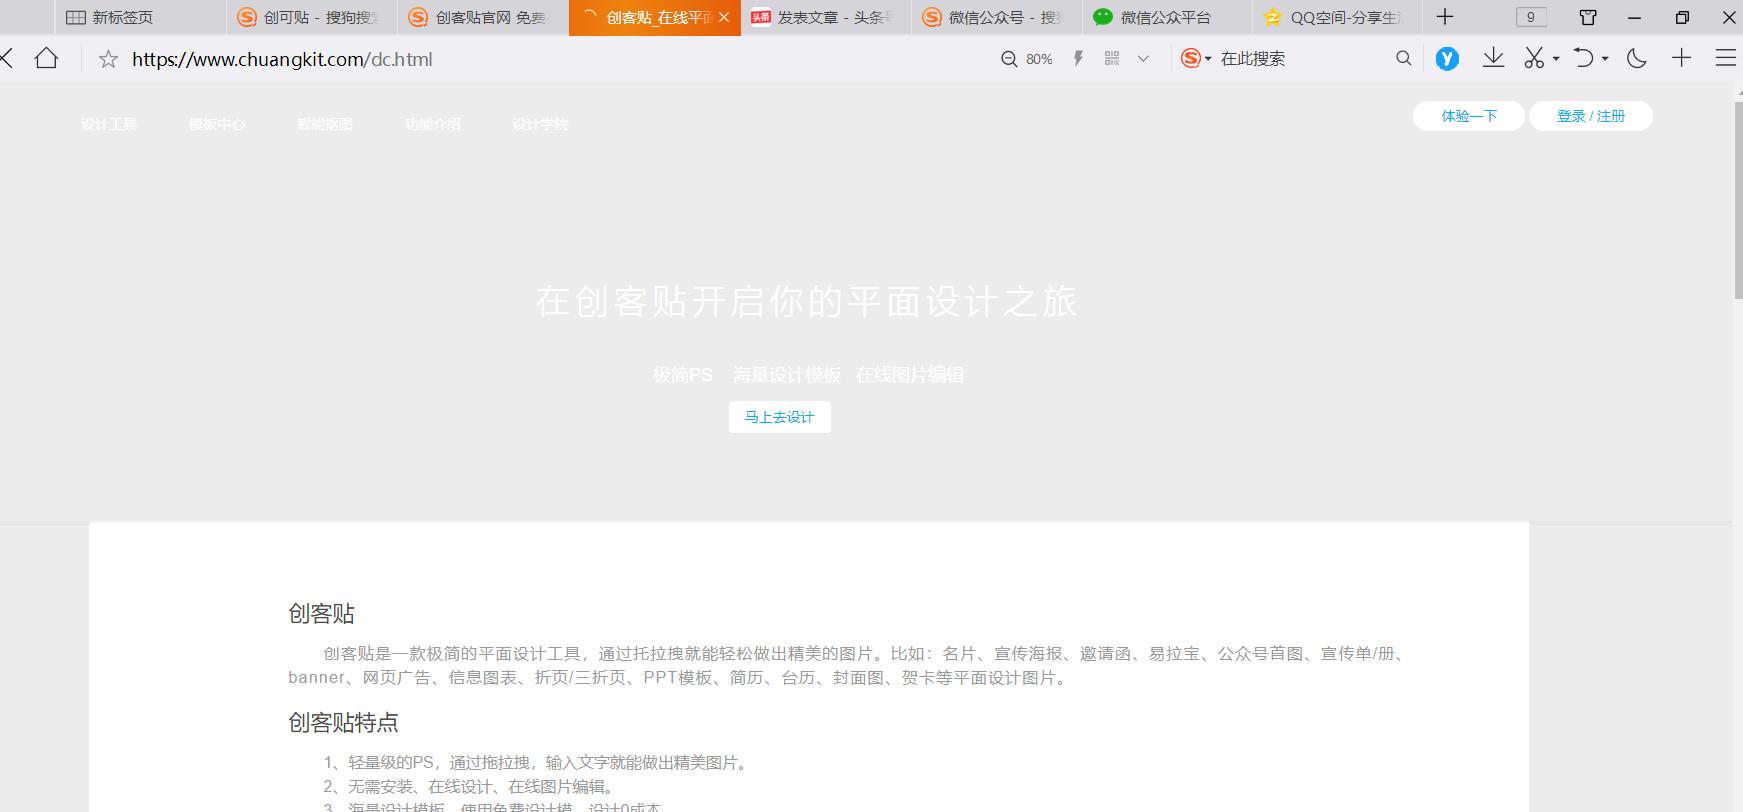Click the 在此搜索 search box
Screen dimensions: 1743x812
click(x=1298, y=59)
